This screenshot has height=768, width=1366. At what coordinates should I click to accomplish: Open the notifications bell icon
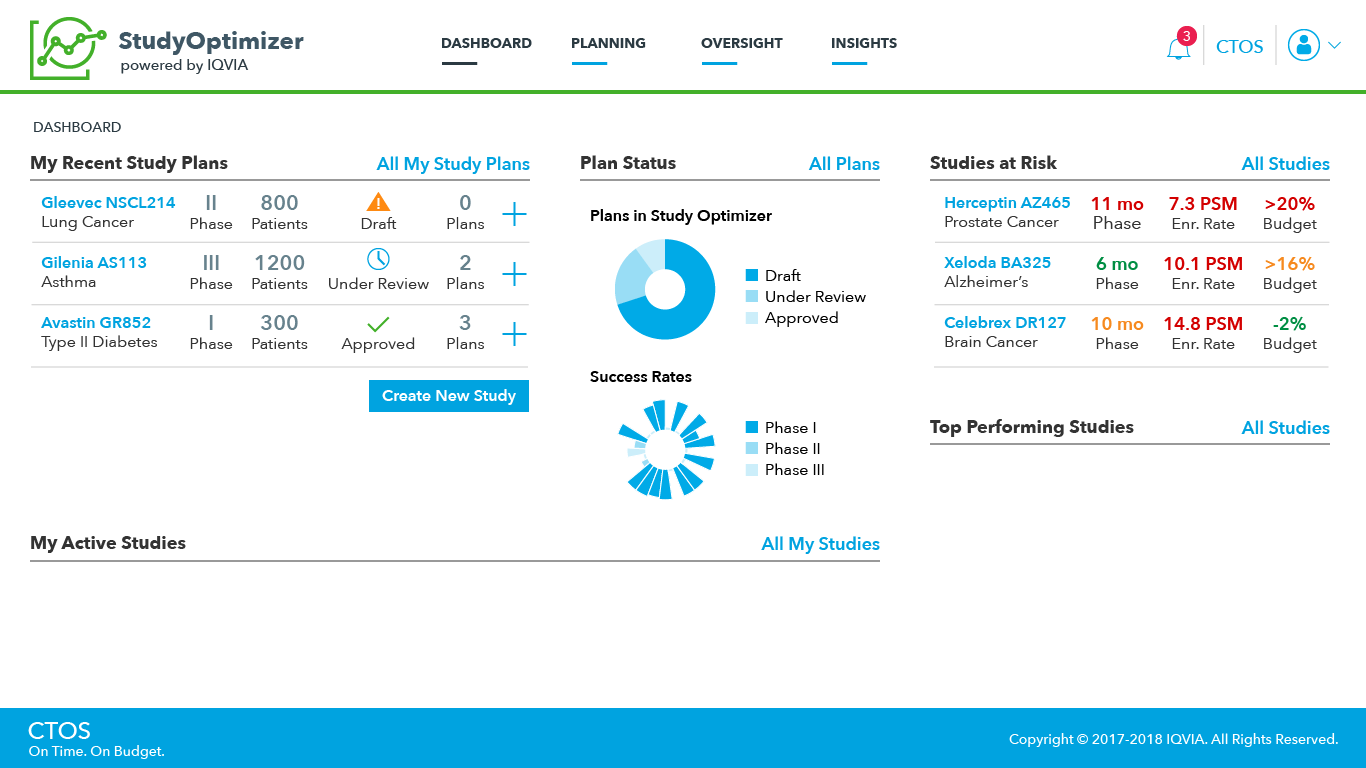click(x=1179, y=47)
